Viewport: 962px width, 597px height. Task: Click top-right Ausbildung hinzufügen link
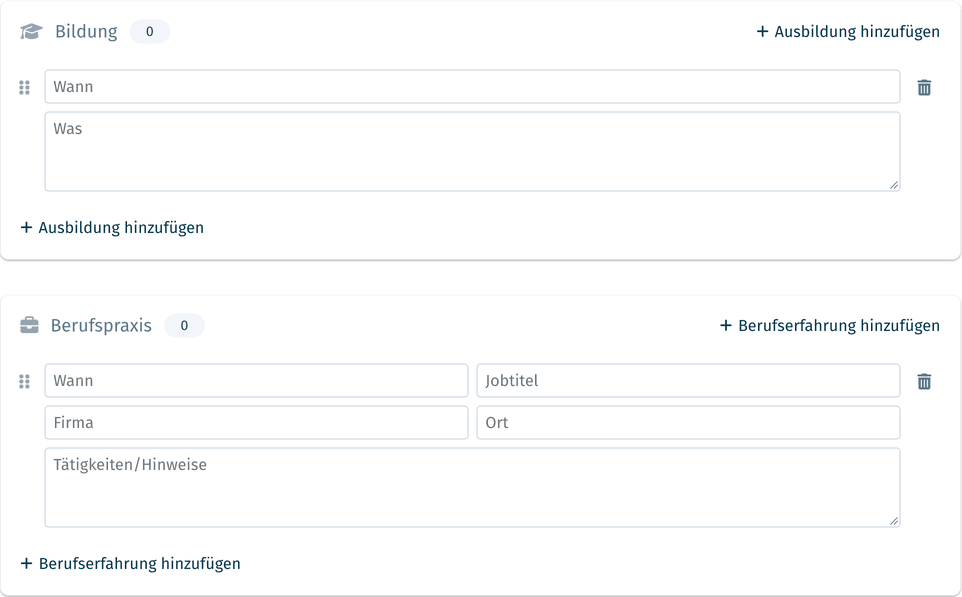pos(848,31)
